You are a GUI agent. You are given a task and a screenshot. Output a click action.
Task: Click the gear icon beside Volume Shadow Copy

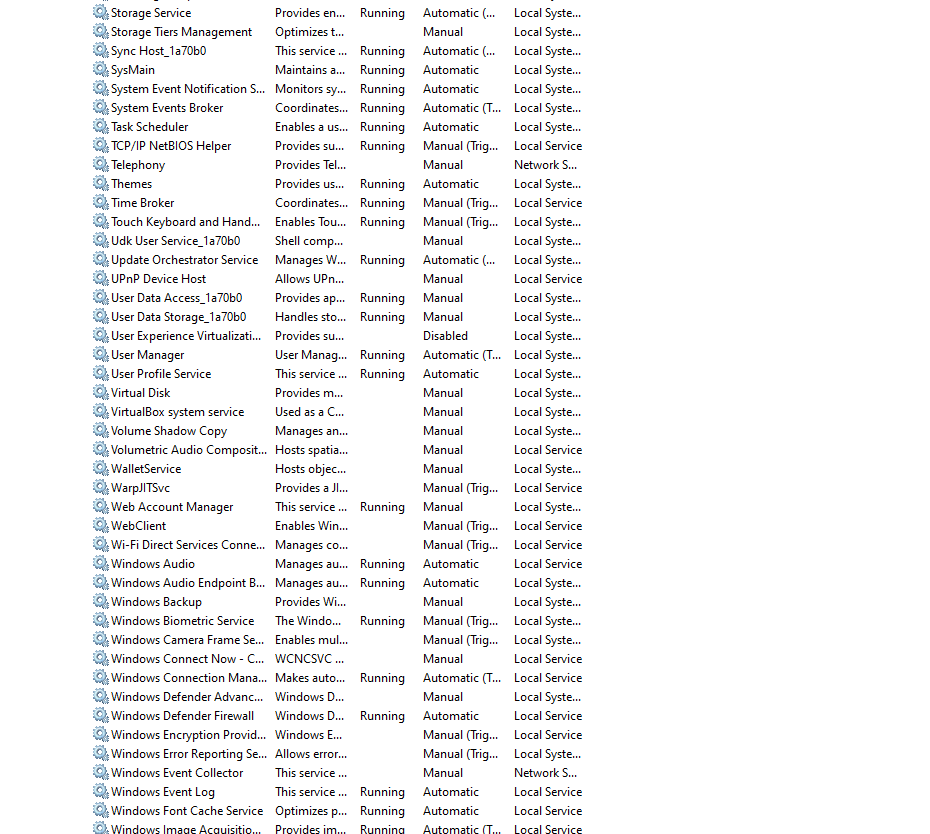click(x=101, y=430)
